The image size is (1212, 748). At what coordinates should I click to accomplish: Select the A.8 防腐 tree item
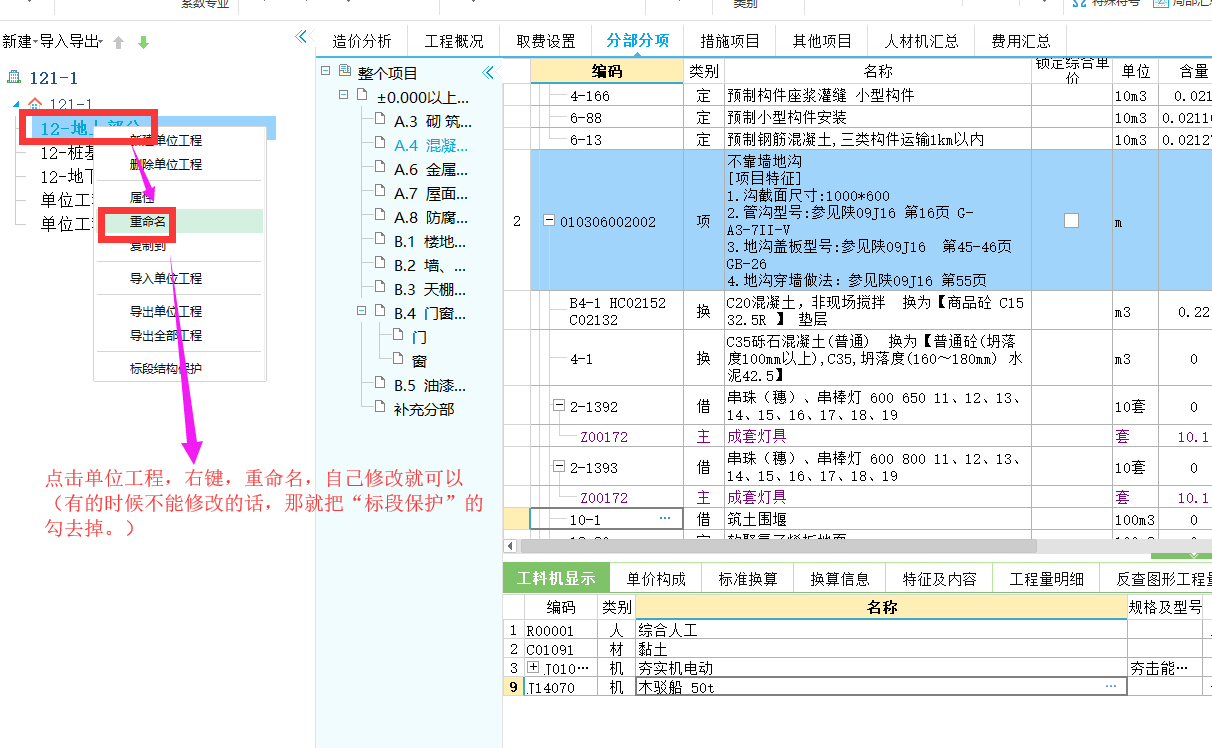[x=430, y=217]
